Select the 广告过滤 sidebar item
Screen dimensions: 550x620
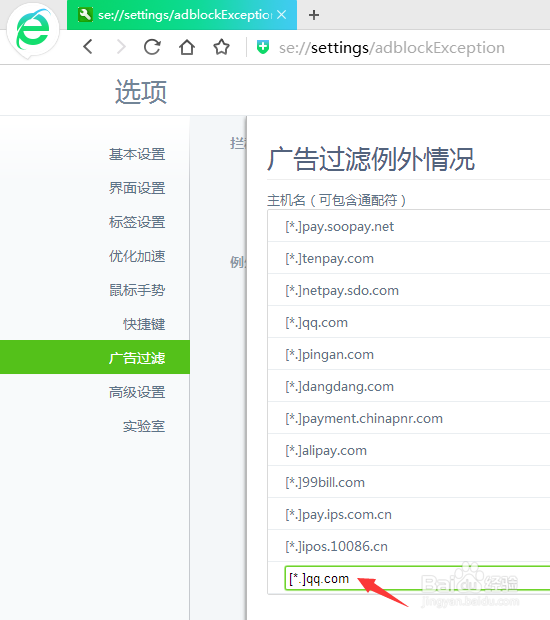[x=95, y=357]
